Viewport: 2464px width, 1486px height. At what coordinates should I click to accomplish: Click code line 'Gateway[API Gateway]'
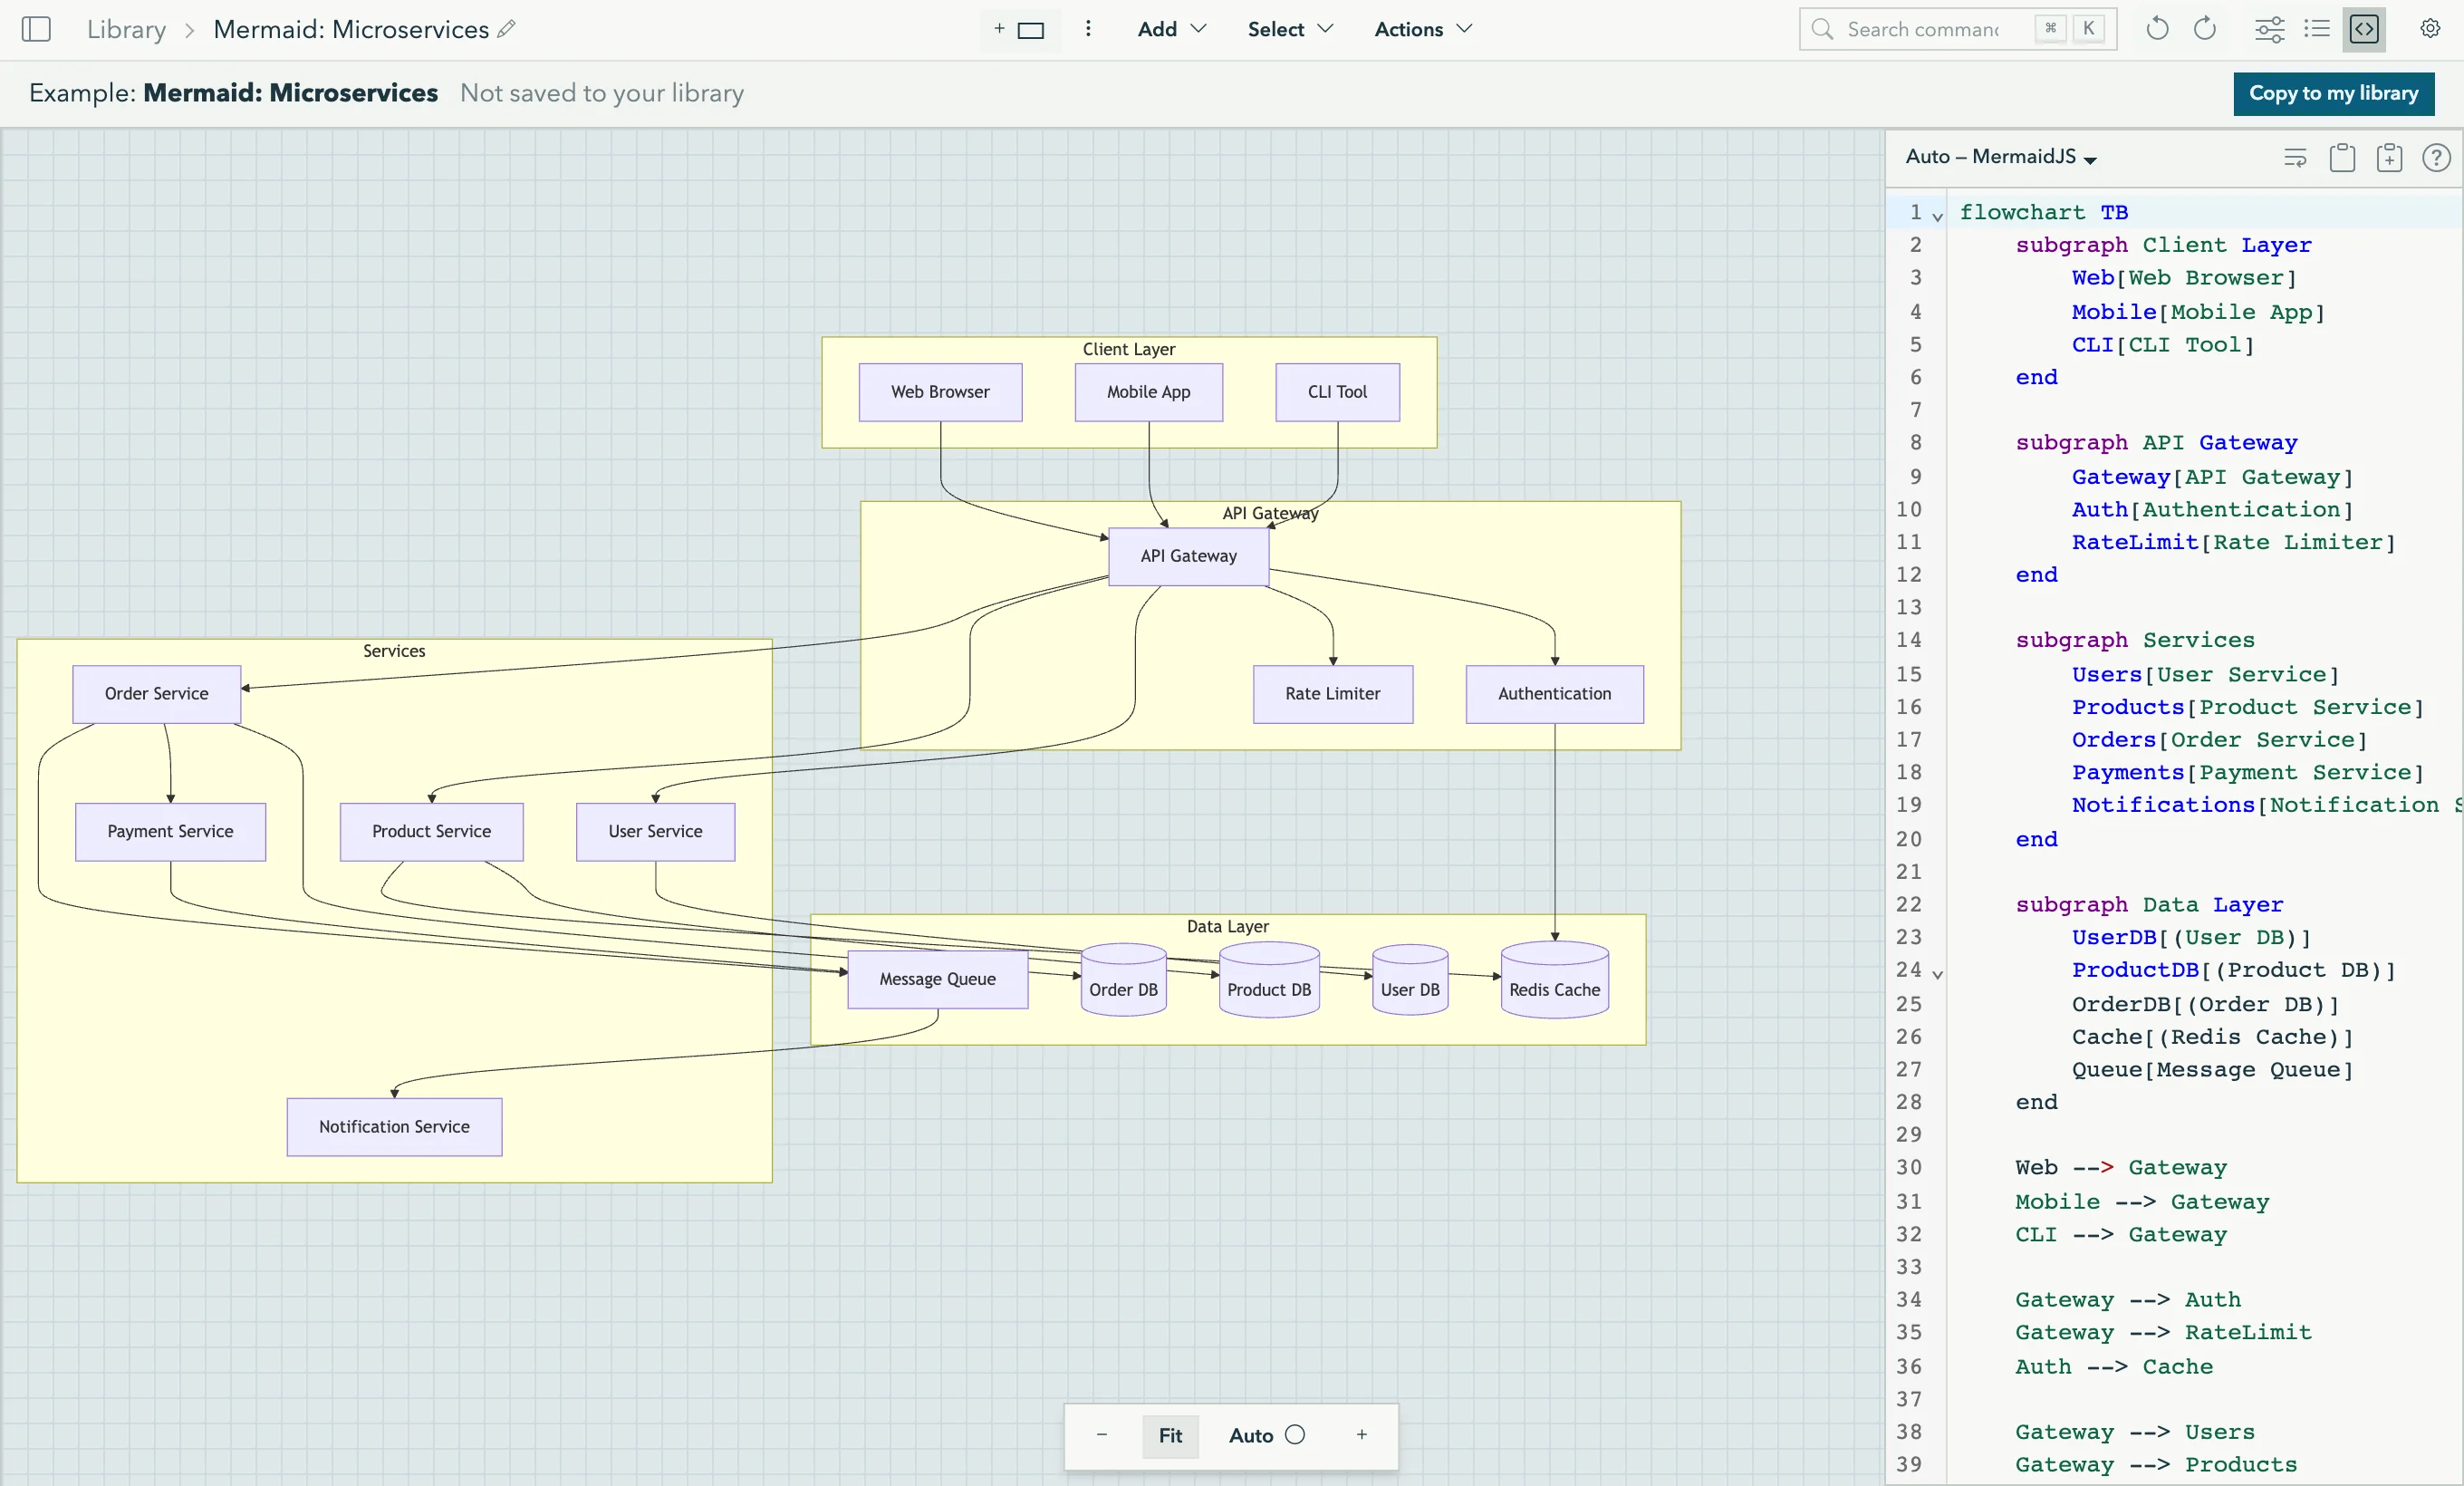[2212, 477]
